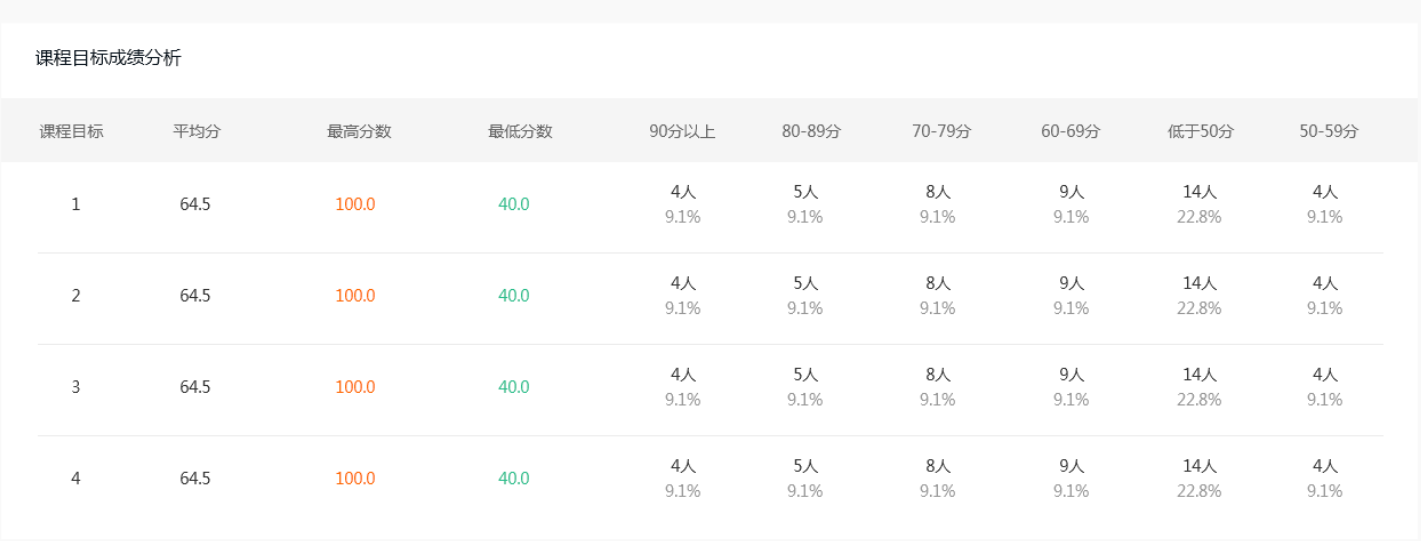Click 14人 cell in course target 1 row
Screen dimensions: 1421x541
[x=1199, y=192]
